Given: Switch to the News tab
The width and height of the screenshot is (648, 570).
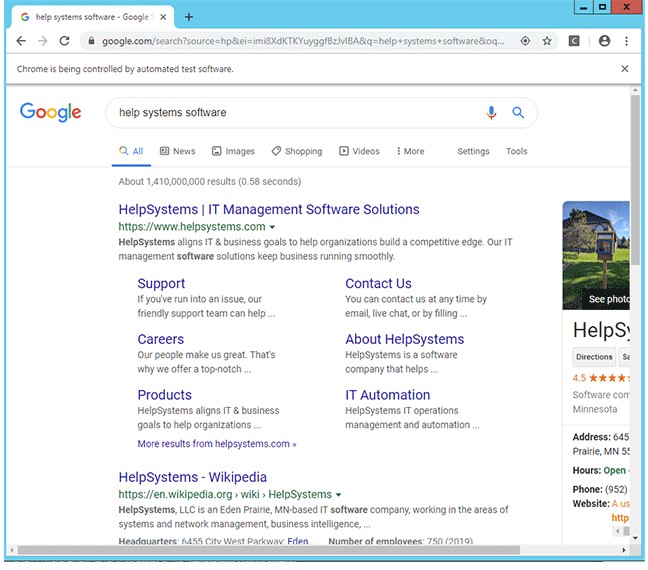Looking at the screenshot, I should tap(178, 151).
